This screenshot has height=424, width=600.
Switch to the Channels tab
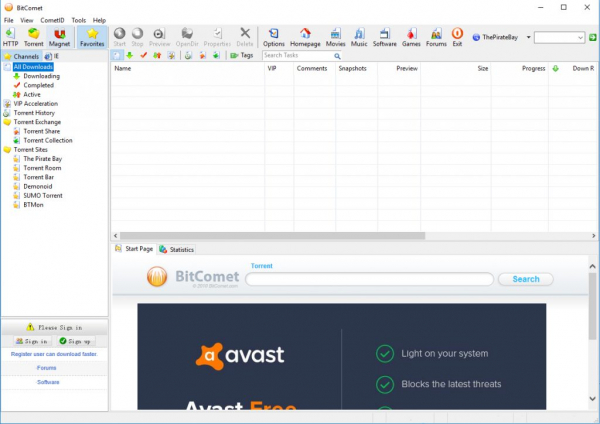21,56
